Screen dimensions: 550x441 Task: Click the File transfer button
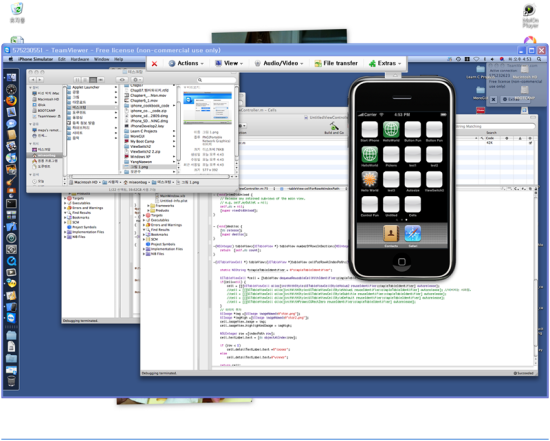pyautogui.click(x=336, y=64)
